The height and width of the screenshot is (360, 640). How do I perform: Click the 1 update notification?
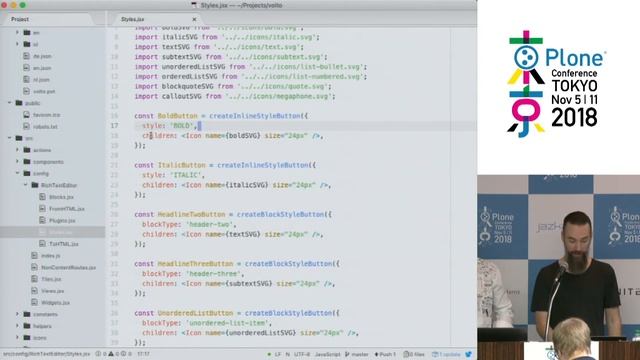[446, 354]
